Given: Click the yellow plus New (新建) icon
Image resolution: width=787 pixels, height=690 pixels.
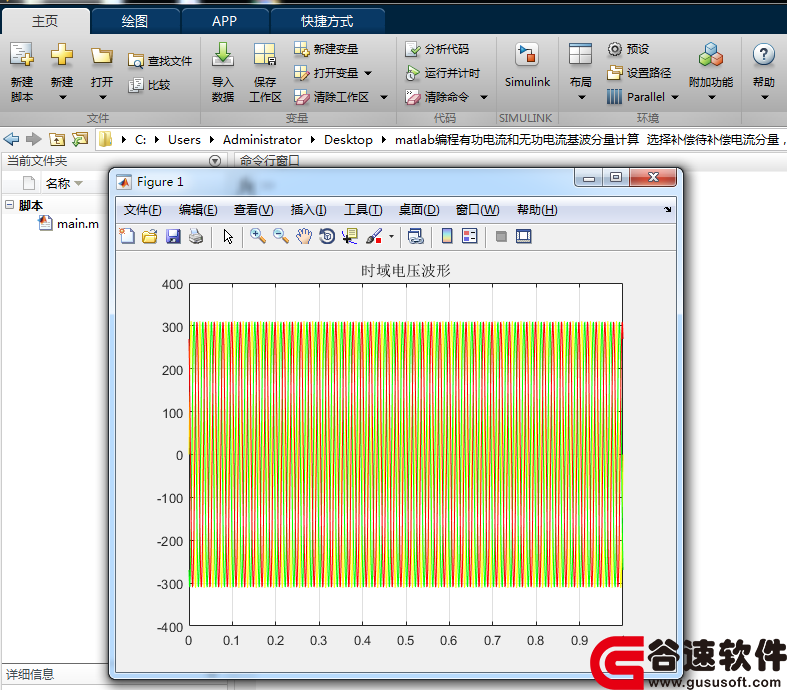Looking at the screenshot, I should click(62, 54).
